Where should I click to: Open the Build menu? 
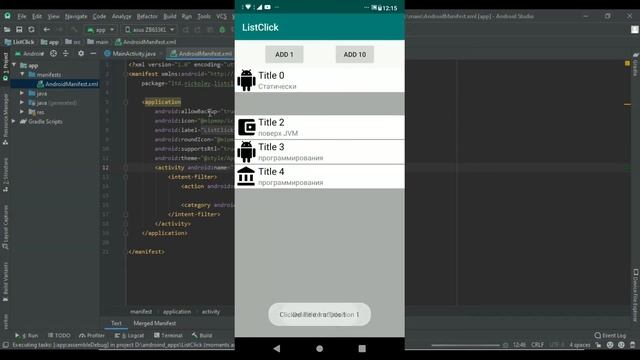coord(170,16)
